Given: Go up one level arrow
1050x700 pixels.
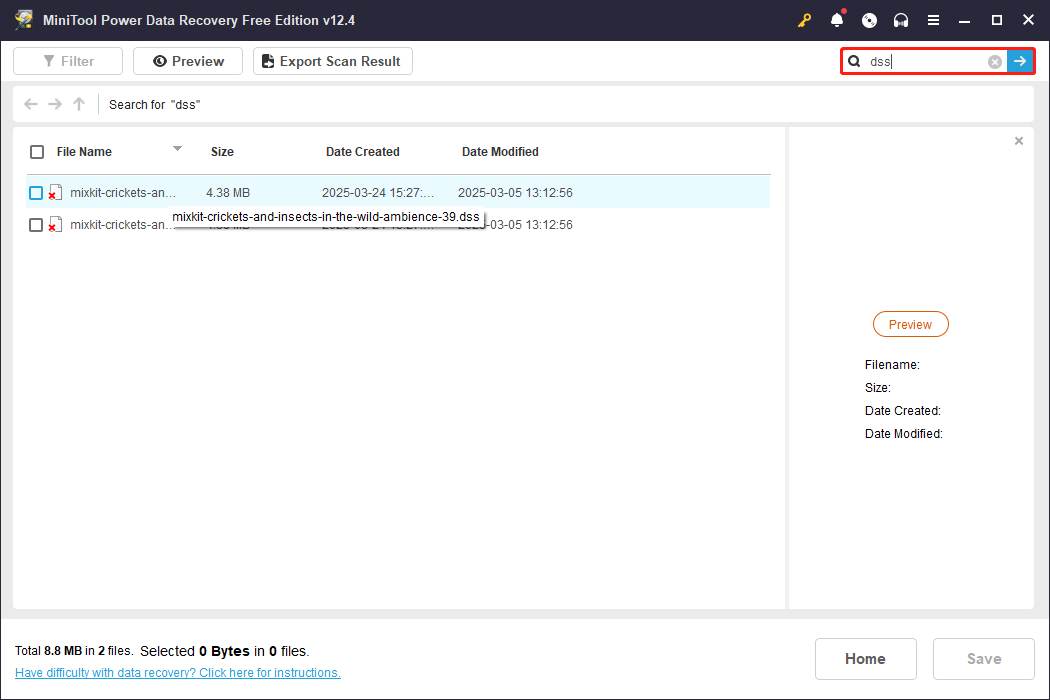Looking at the screenshot, I should pyautogui.click(x=79, y=104).
